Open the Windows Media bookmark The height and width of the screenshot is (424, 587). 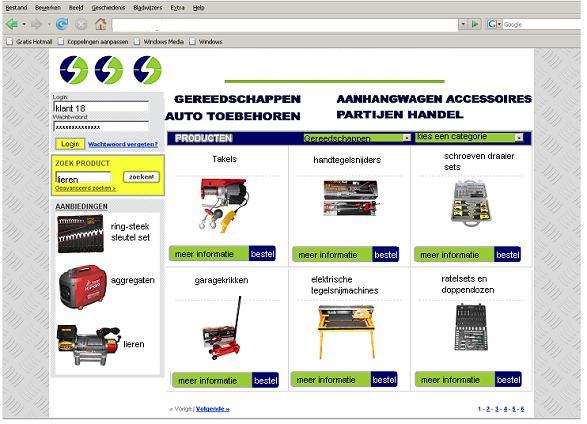point(159,42)
